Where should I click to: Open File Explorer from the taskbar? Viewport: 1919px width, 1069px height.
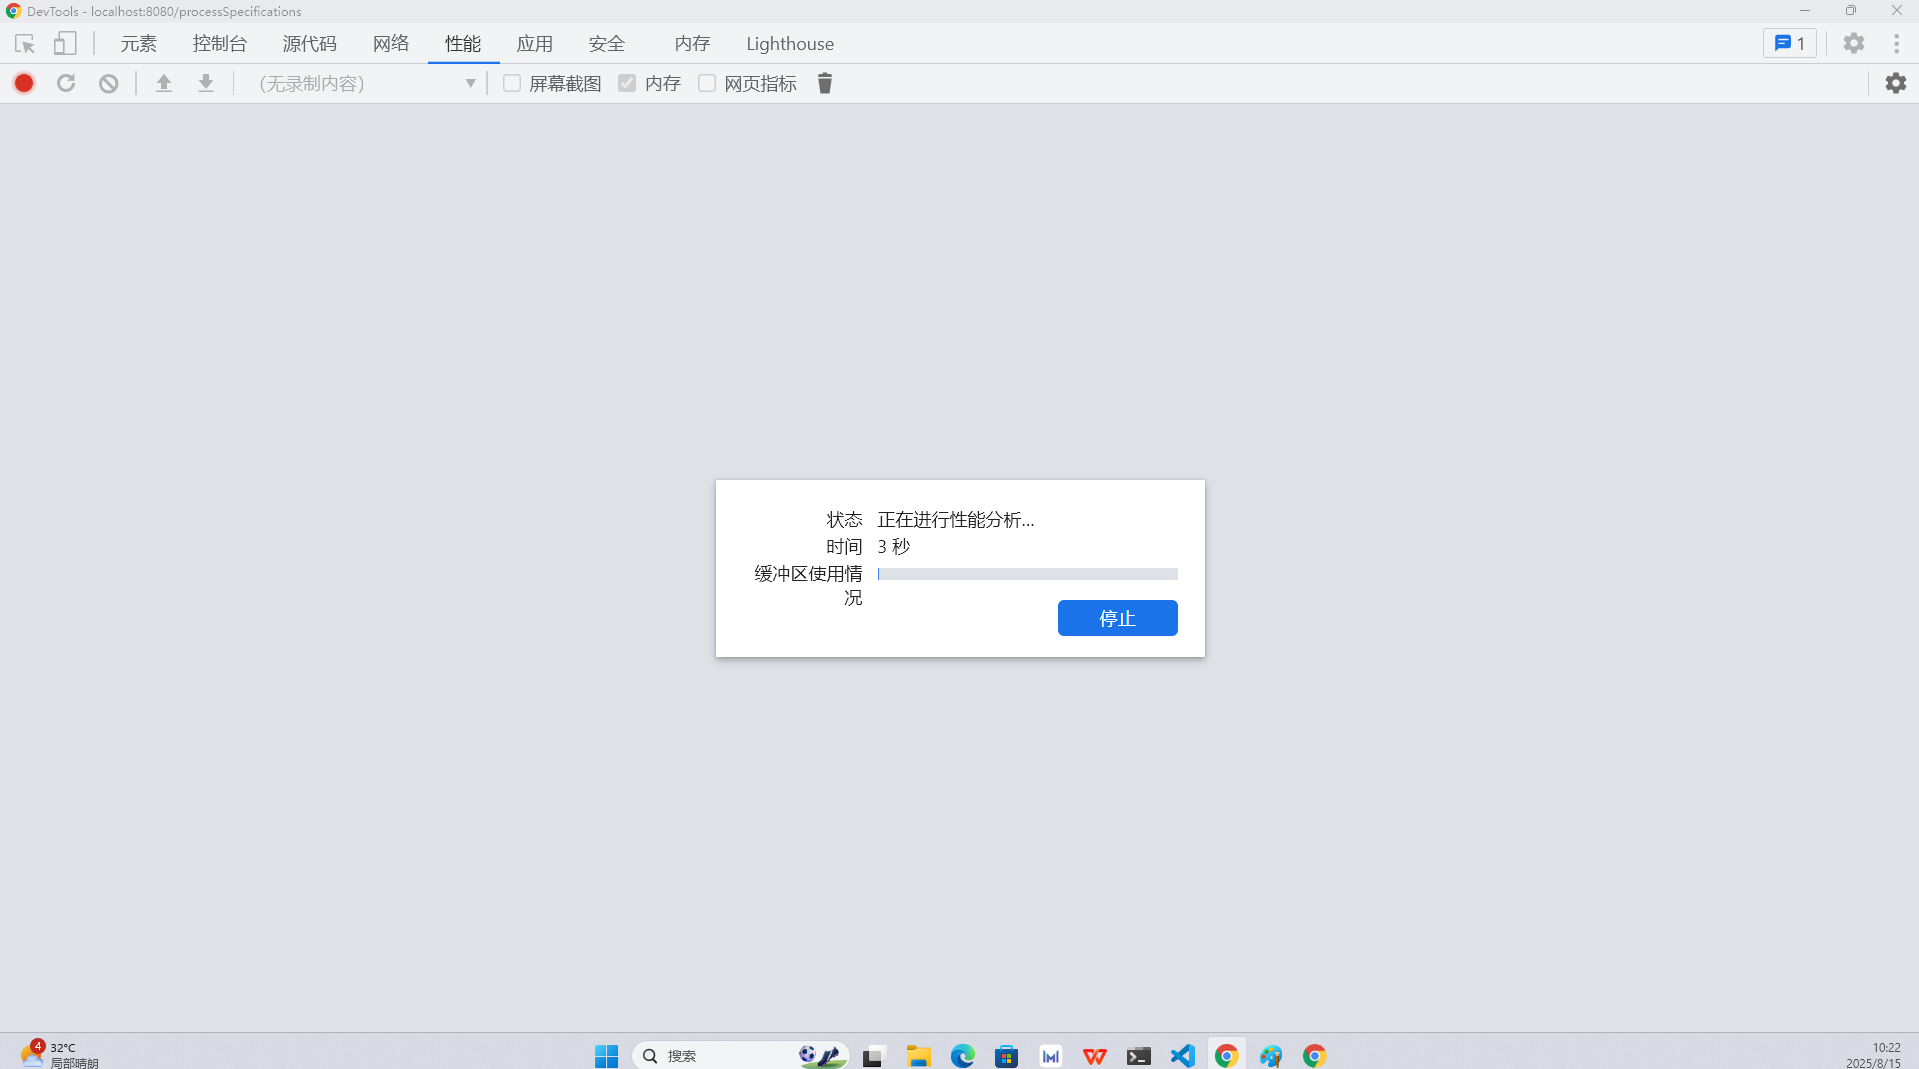919,1055
